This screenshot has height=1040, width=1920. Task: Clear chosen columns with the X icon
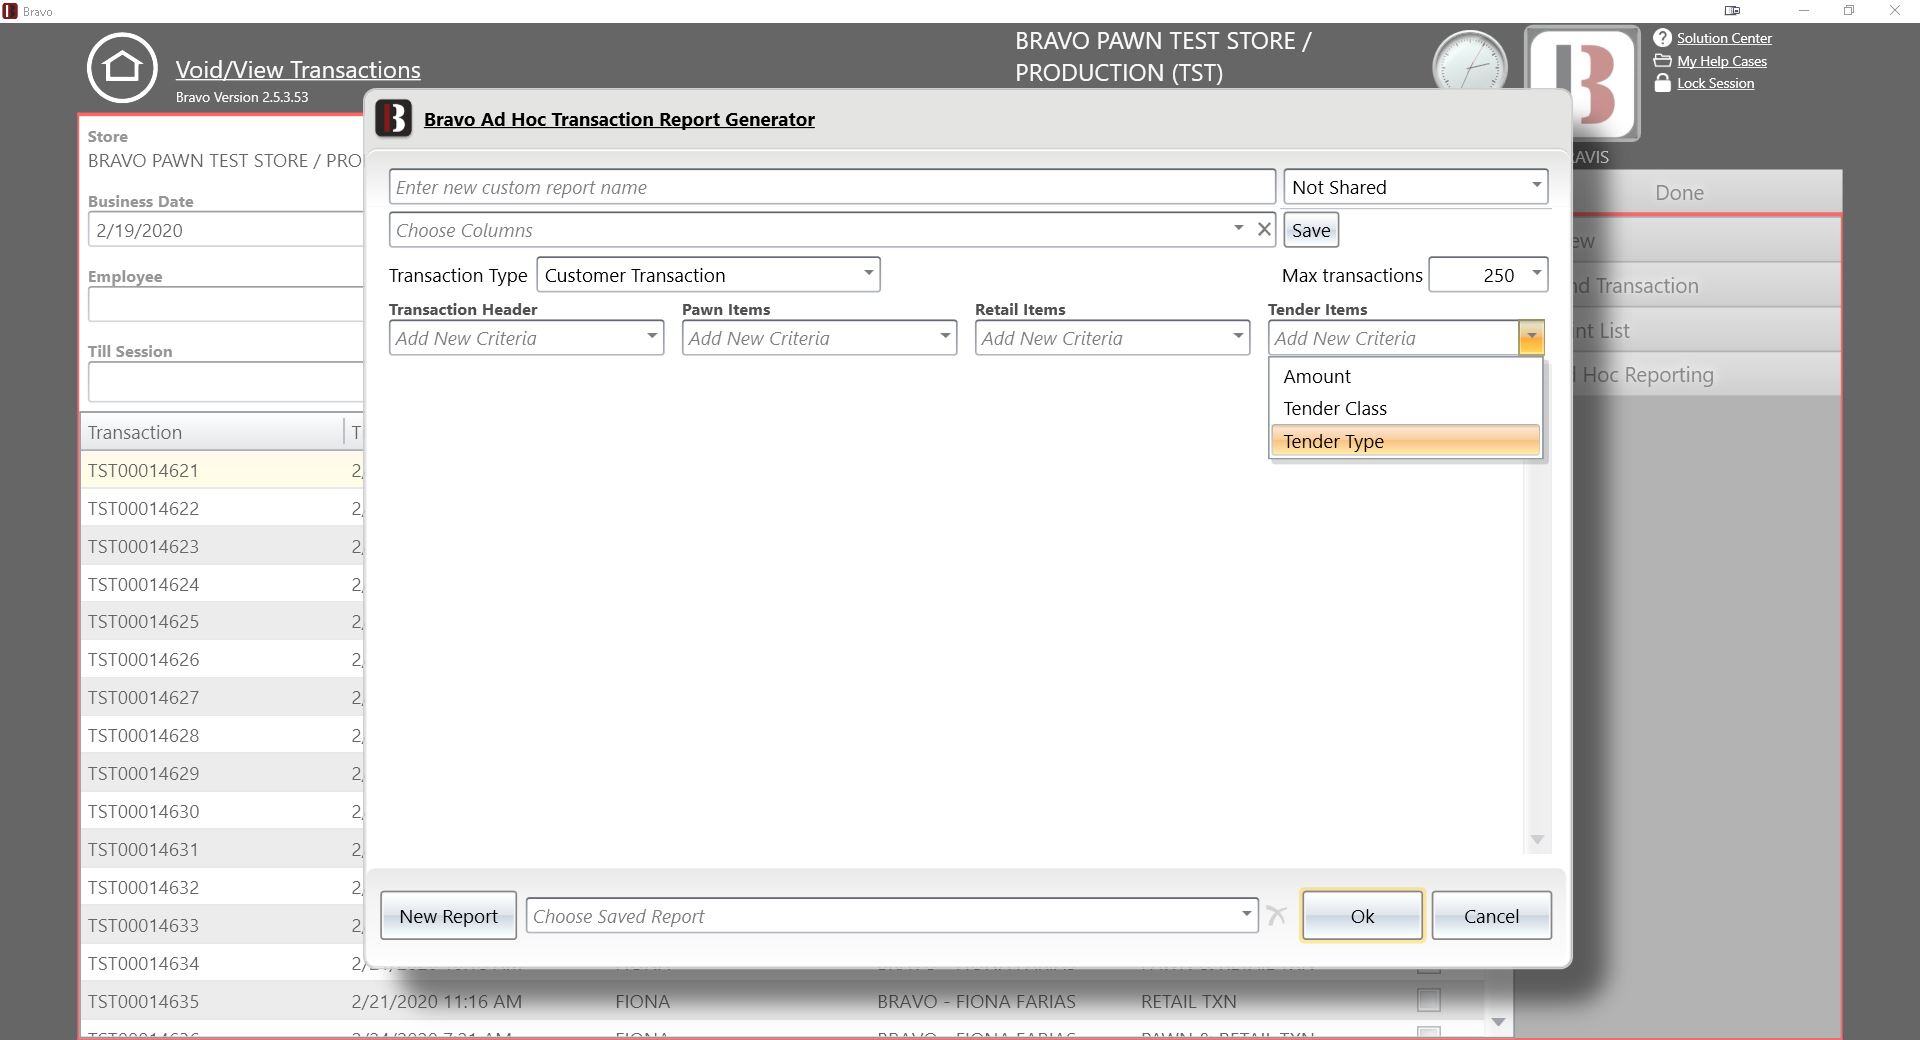pyautogui.click(x=1264, y=229)
